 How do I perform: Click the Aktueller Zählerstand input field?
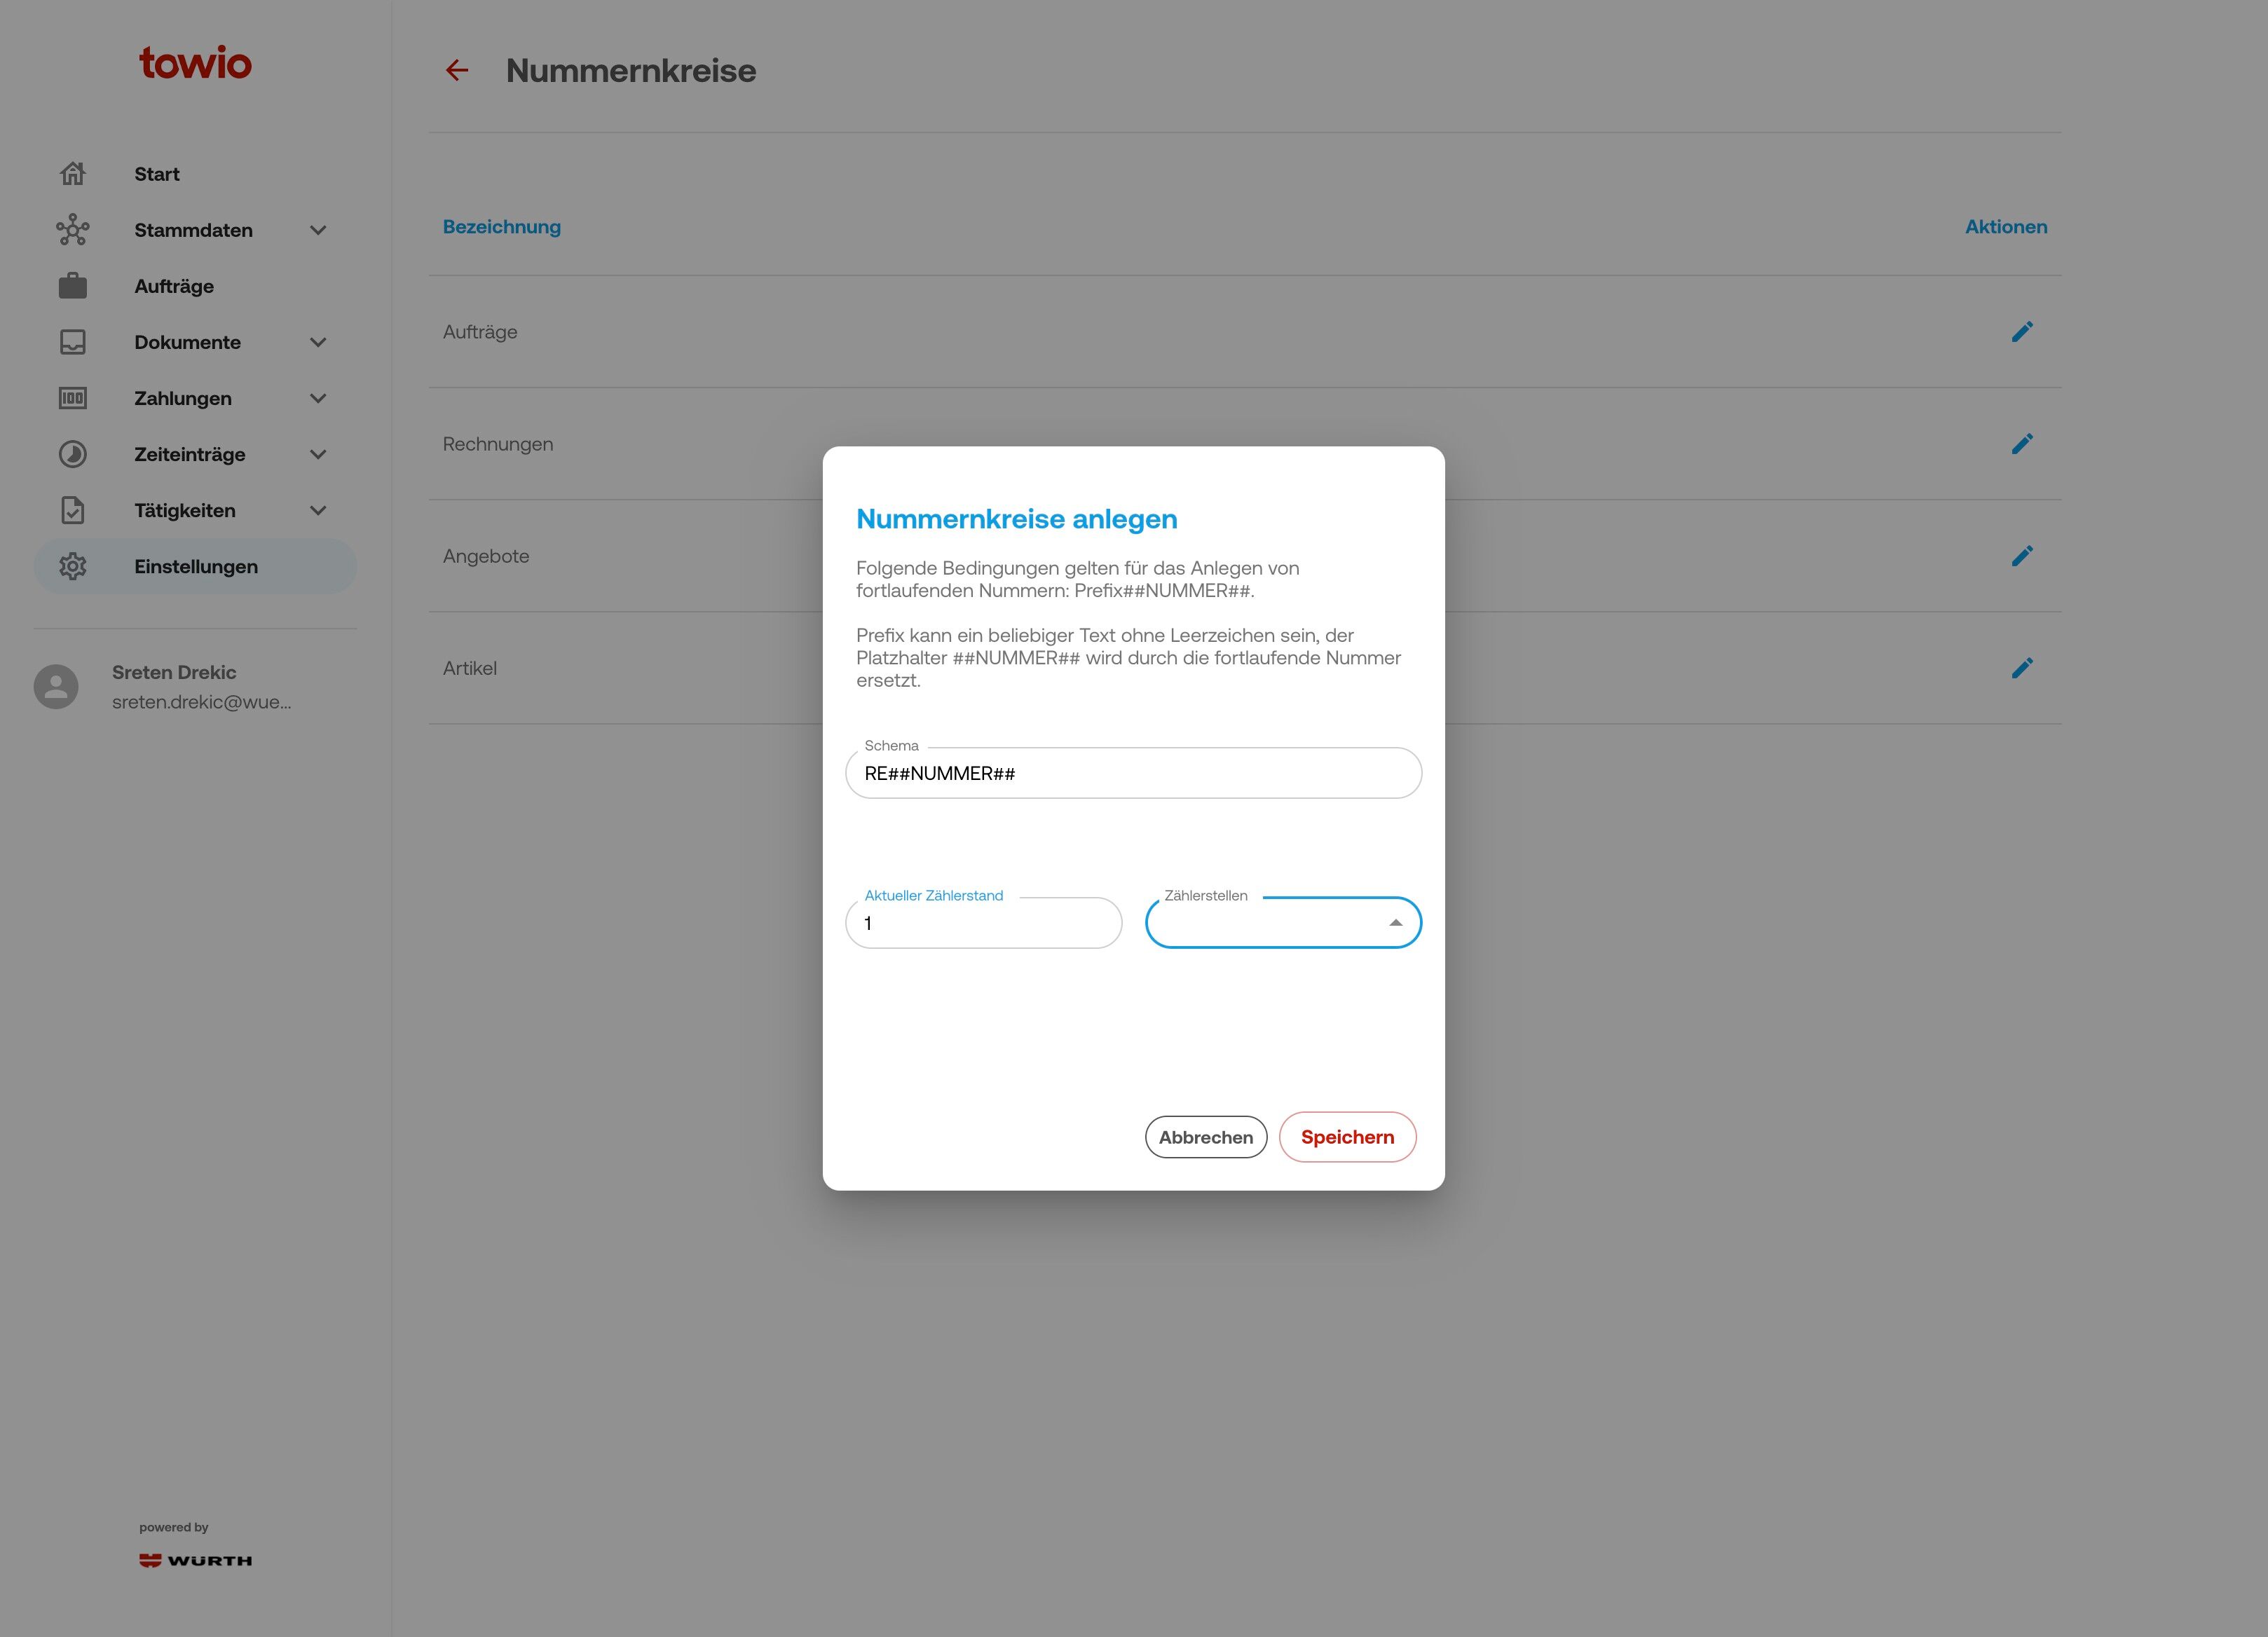tap(984, 923)
